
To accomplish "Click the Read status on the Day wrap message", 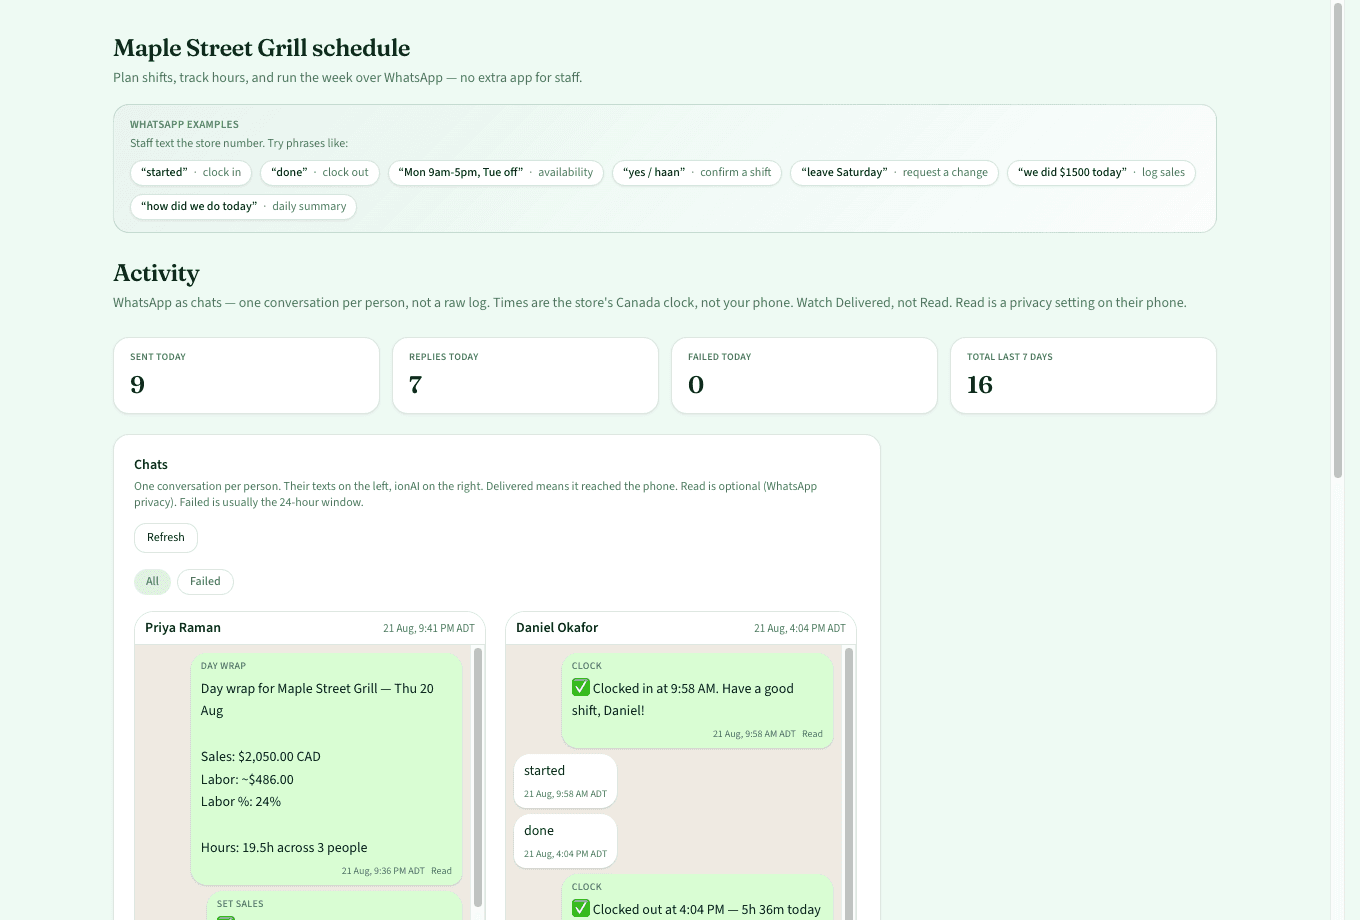I will coord(441,871).
